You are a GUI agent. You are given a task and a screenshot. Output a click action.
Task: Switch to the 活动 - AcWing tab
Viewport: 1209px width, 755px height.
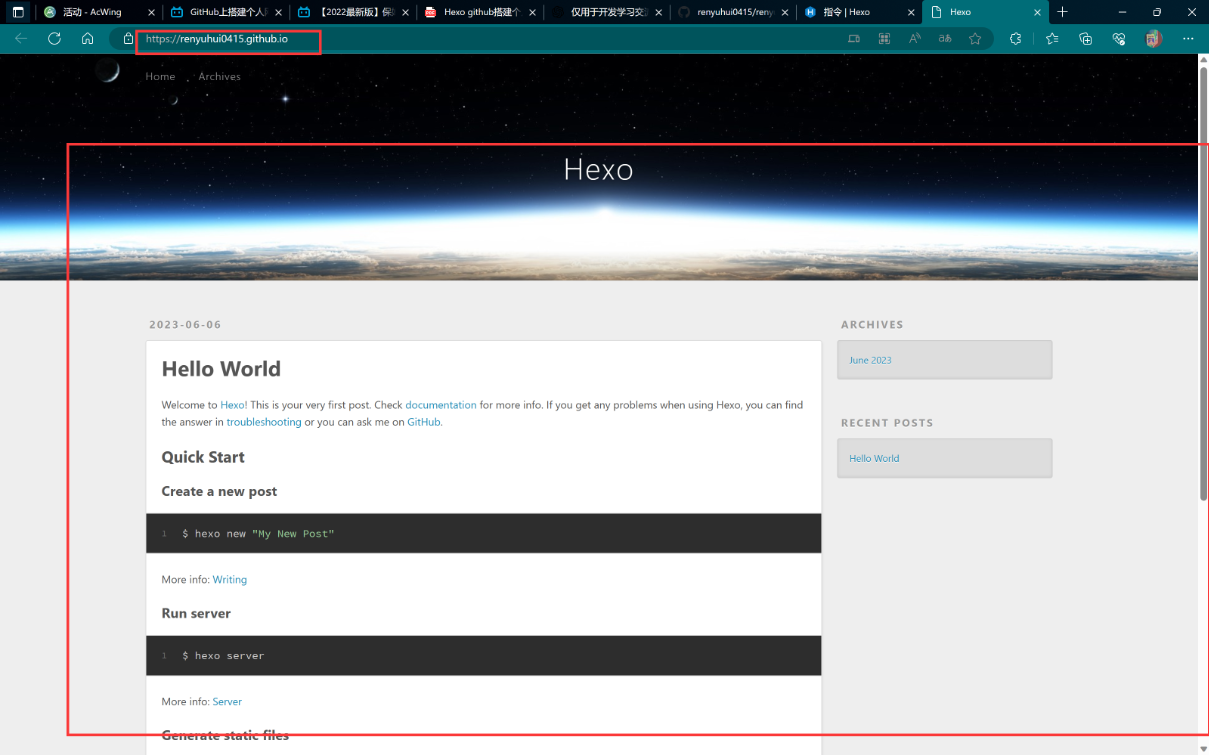tap(98, 12)
